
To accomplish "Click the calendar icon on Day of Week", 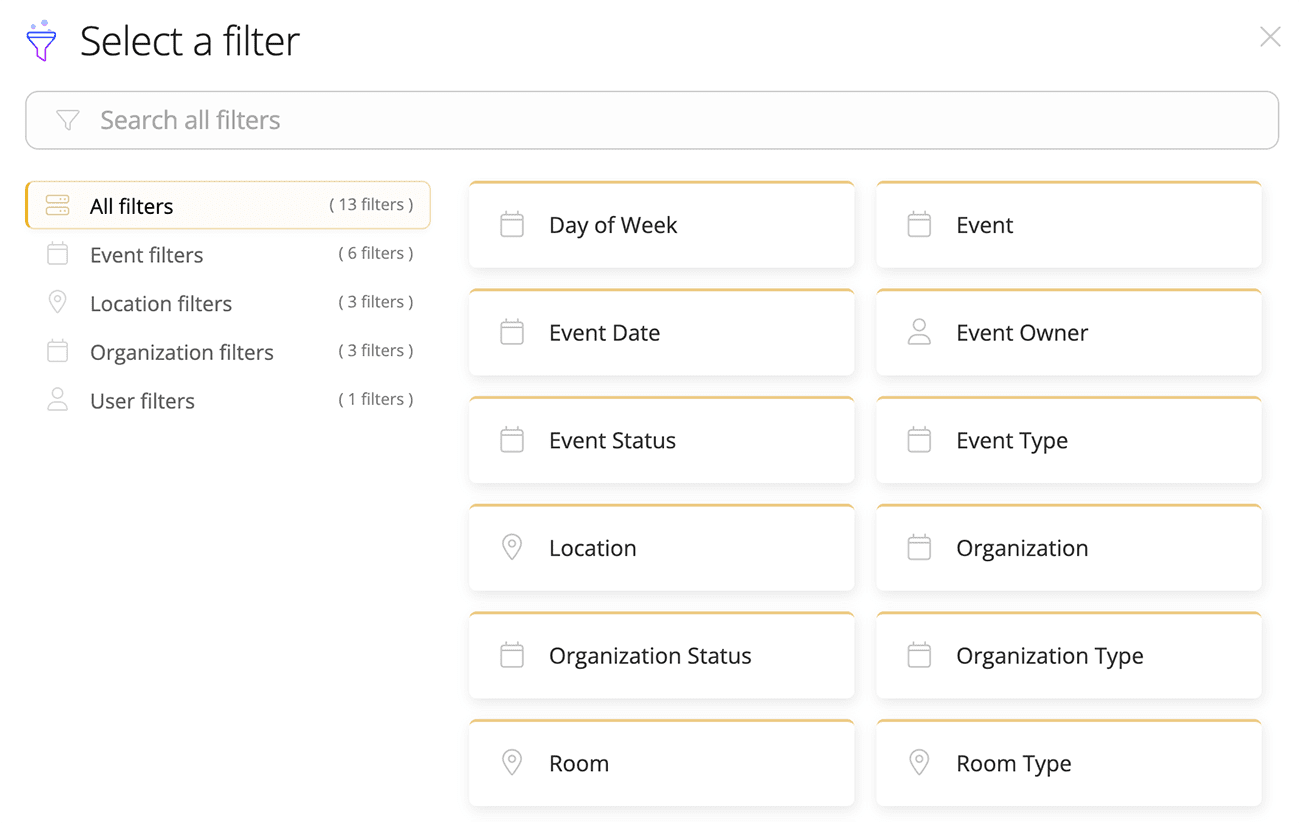I will click(512, 225).
